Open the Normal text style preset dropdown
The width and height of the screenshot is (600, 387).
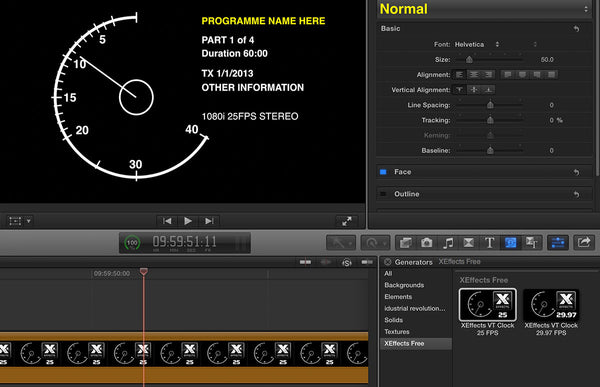(x=484, y=9)
